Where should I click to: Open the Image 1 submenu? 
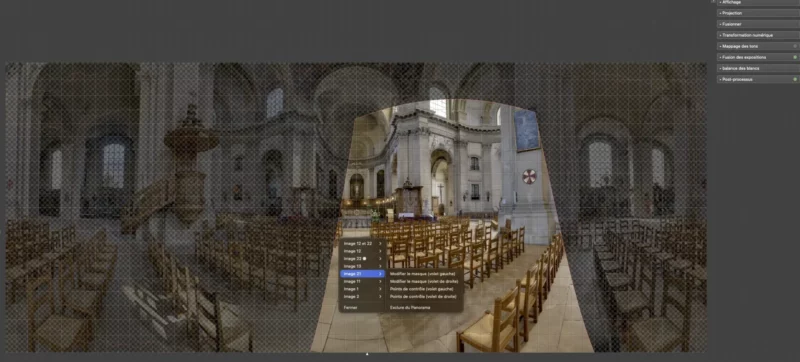(362, 289)
